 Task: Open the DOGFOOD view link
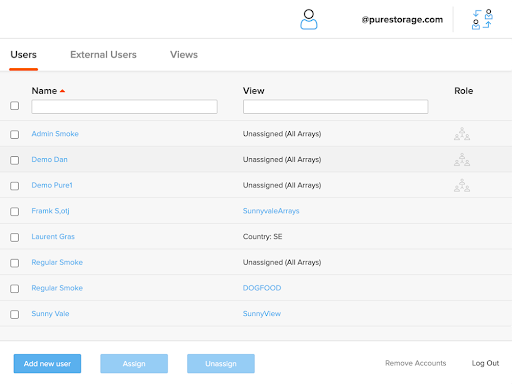pos(262,288)
